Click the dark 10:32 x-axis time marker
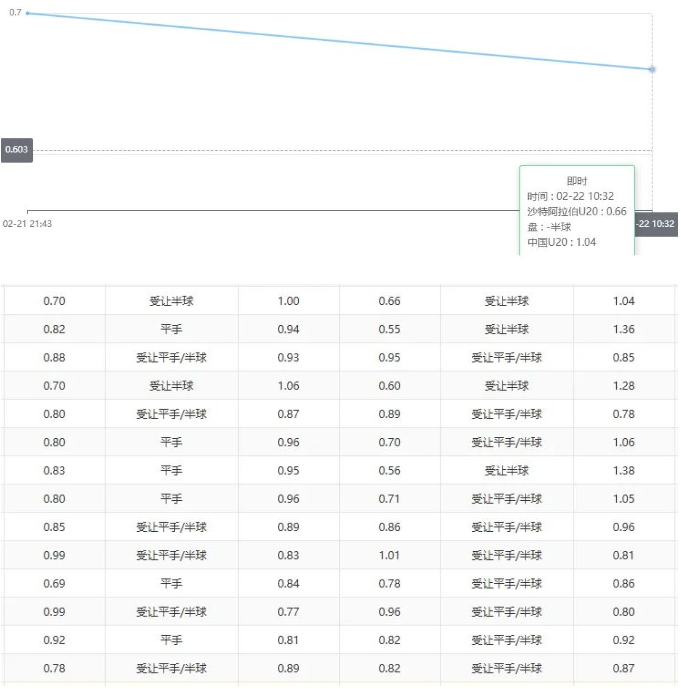Viewport: 681px width, 689px height. 655,224
